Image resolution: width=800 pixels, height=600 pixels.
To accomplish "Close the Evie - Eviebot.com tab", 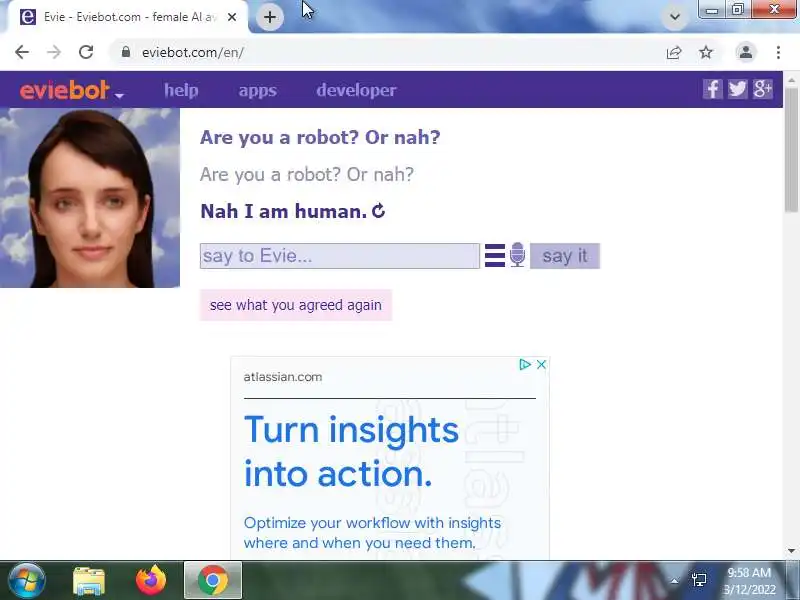I will pyautogui.click(x=232, y=17).
